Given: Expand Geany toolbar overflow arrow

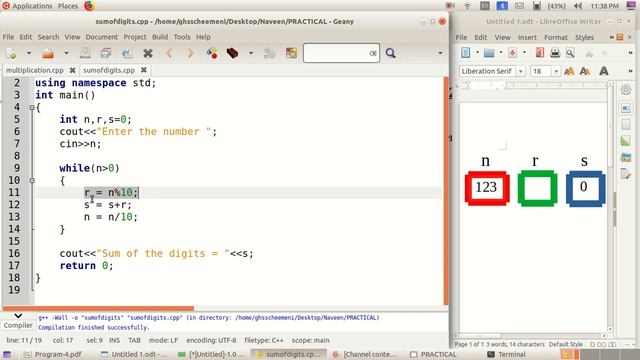Looking at the screenshot, I should (x=440, y=53).
